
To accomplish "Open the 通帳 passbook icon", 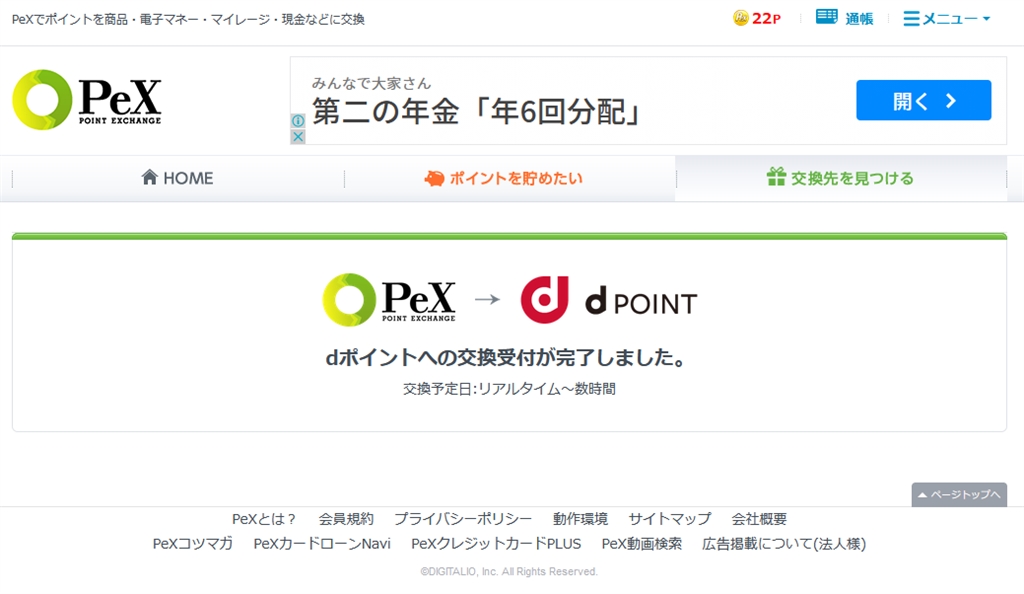I will point(826,17).
